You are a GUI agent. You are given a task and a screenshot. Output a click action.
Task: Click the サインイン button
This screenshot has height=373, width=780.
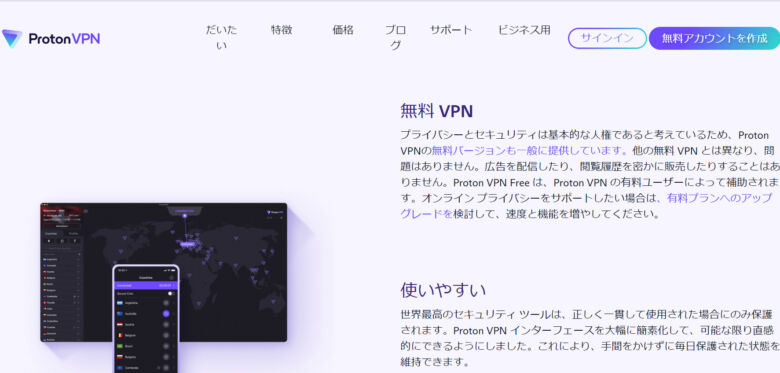[607, 38]
